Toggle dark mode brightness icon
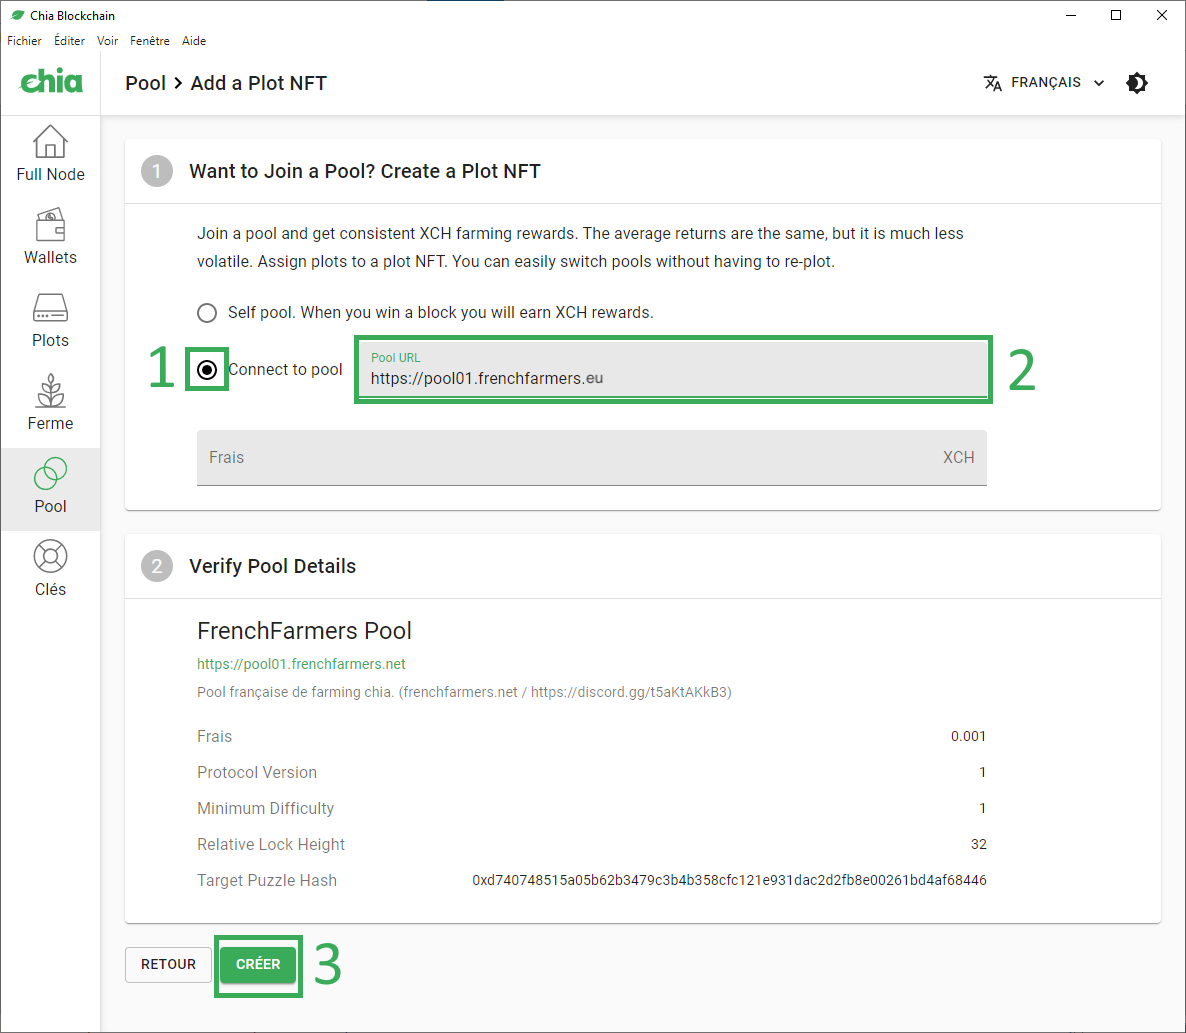 coord(1137,83)
